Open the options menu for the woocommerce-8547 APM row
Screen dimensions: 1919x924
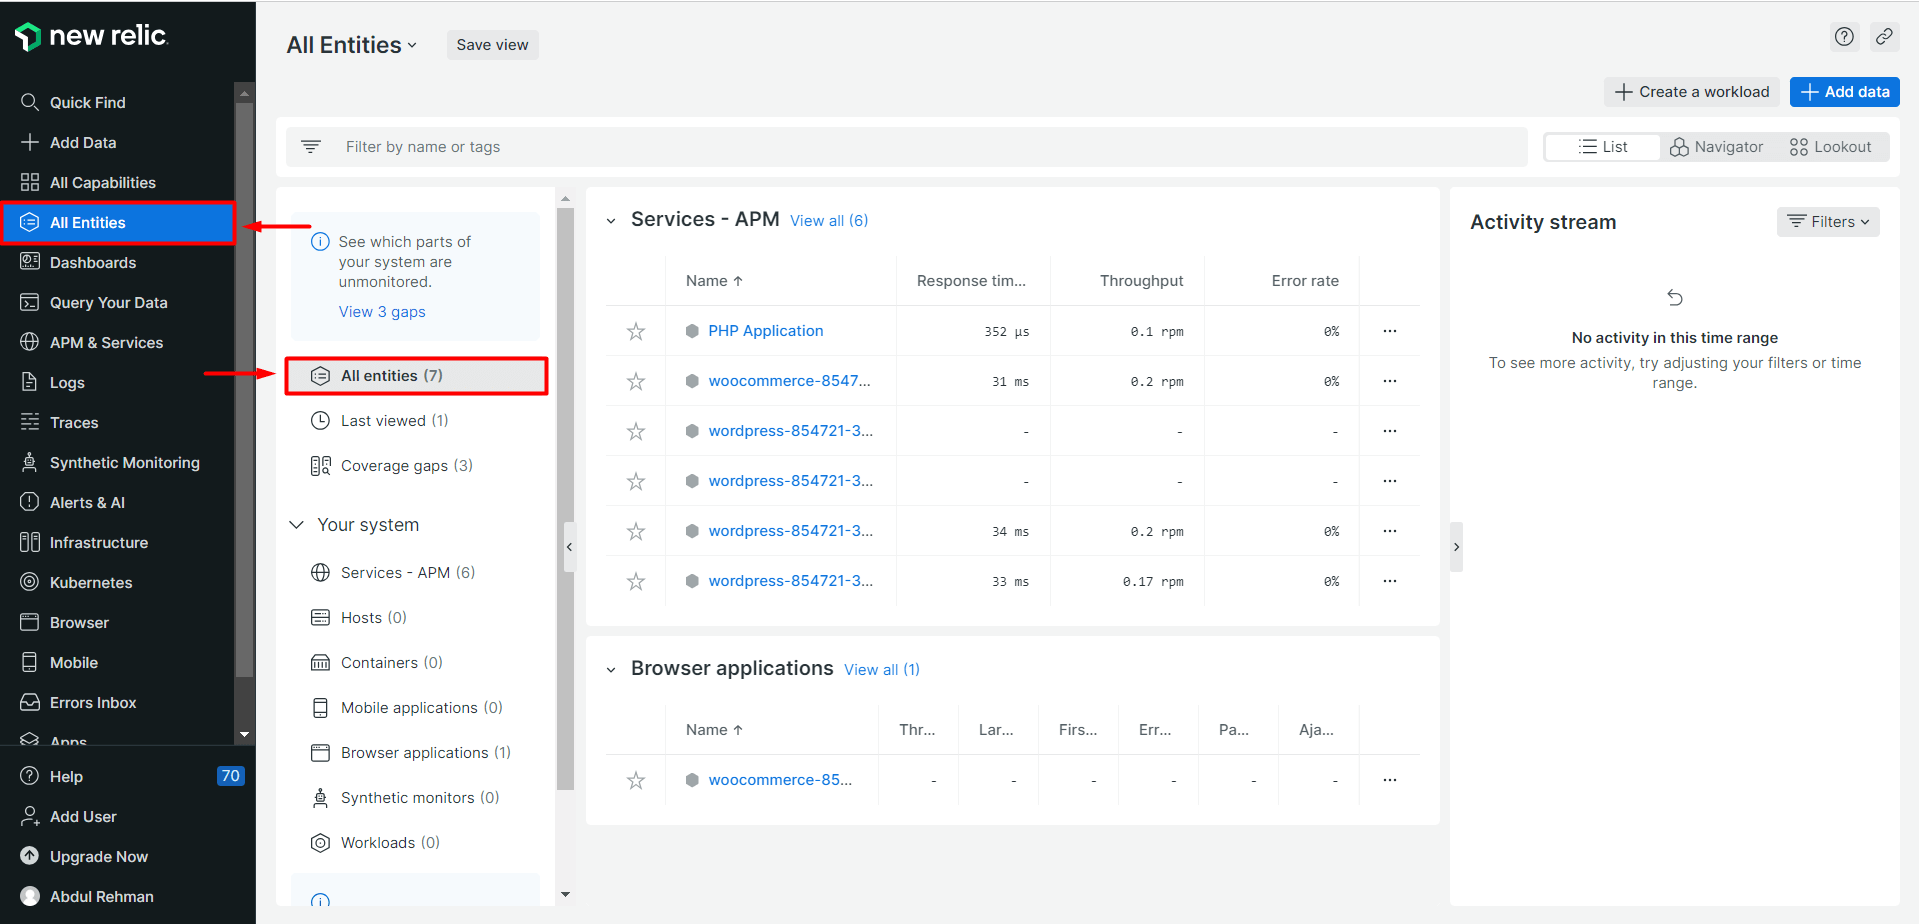[1390, 381]
